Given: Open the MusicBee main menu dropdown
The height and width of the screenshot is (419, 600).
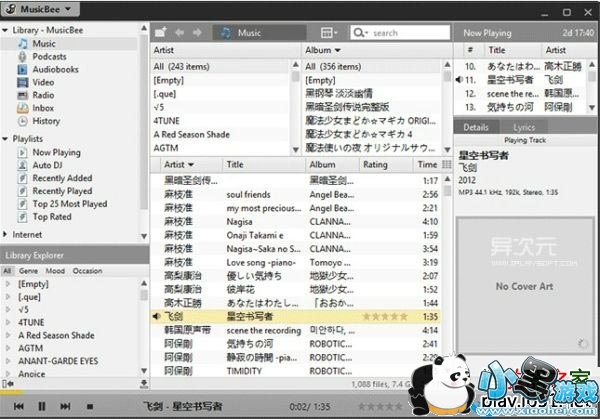Looking at the screenshot, I should click(x=40, y=9).
